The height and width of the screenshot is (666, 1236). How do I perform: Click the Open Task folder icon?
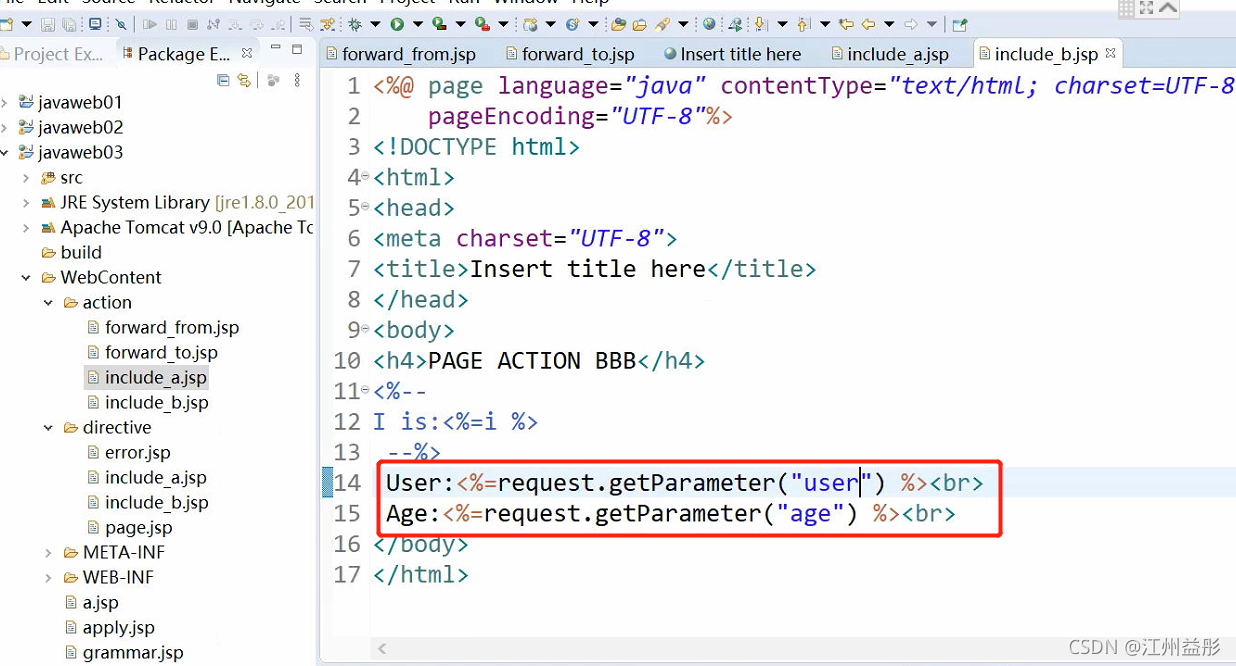[639, 24]
